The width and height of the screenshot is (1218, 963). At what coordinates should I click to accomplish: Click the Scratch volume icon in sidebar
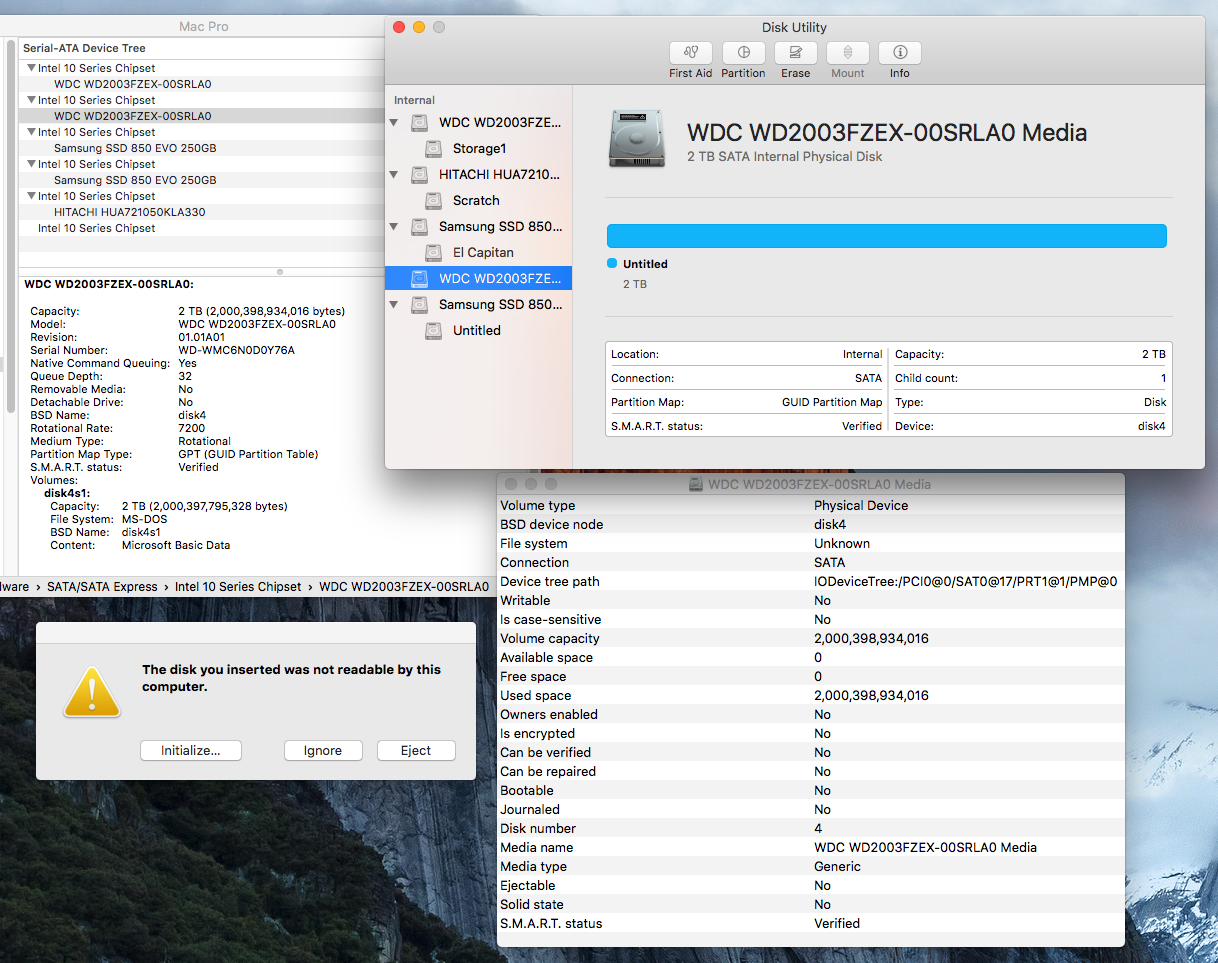coord(433,200)
